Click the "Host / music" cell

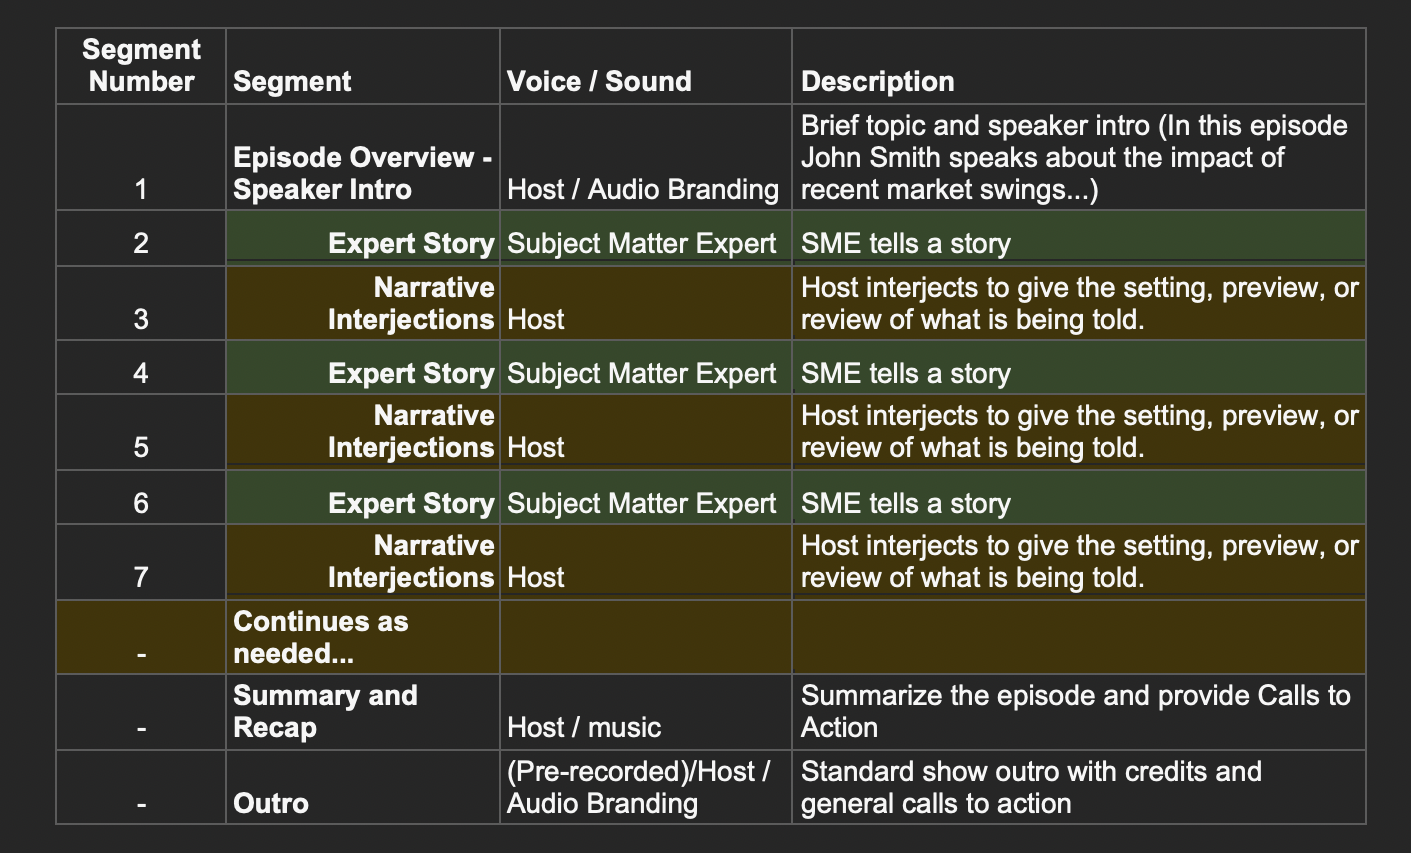646,712
